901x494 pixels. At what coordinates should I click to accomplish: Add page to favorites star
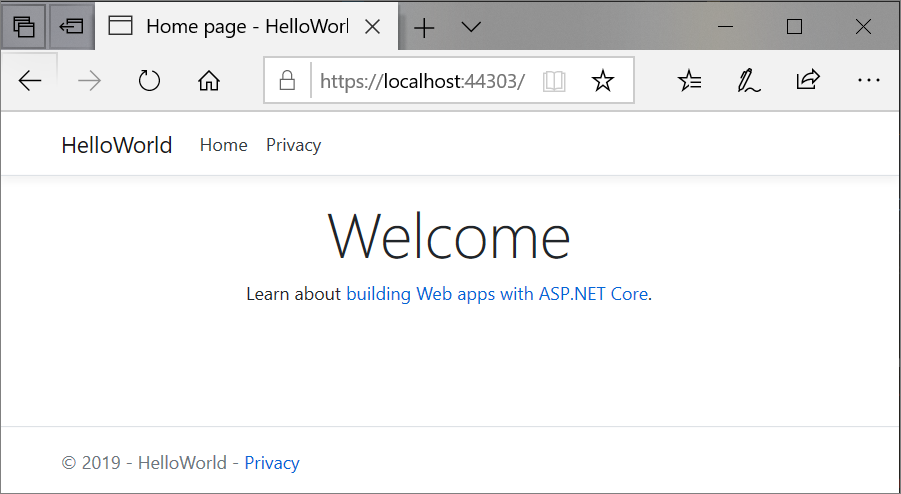click(603, 82)
